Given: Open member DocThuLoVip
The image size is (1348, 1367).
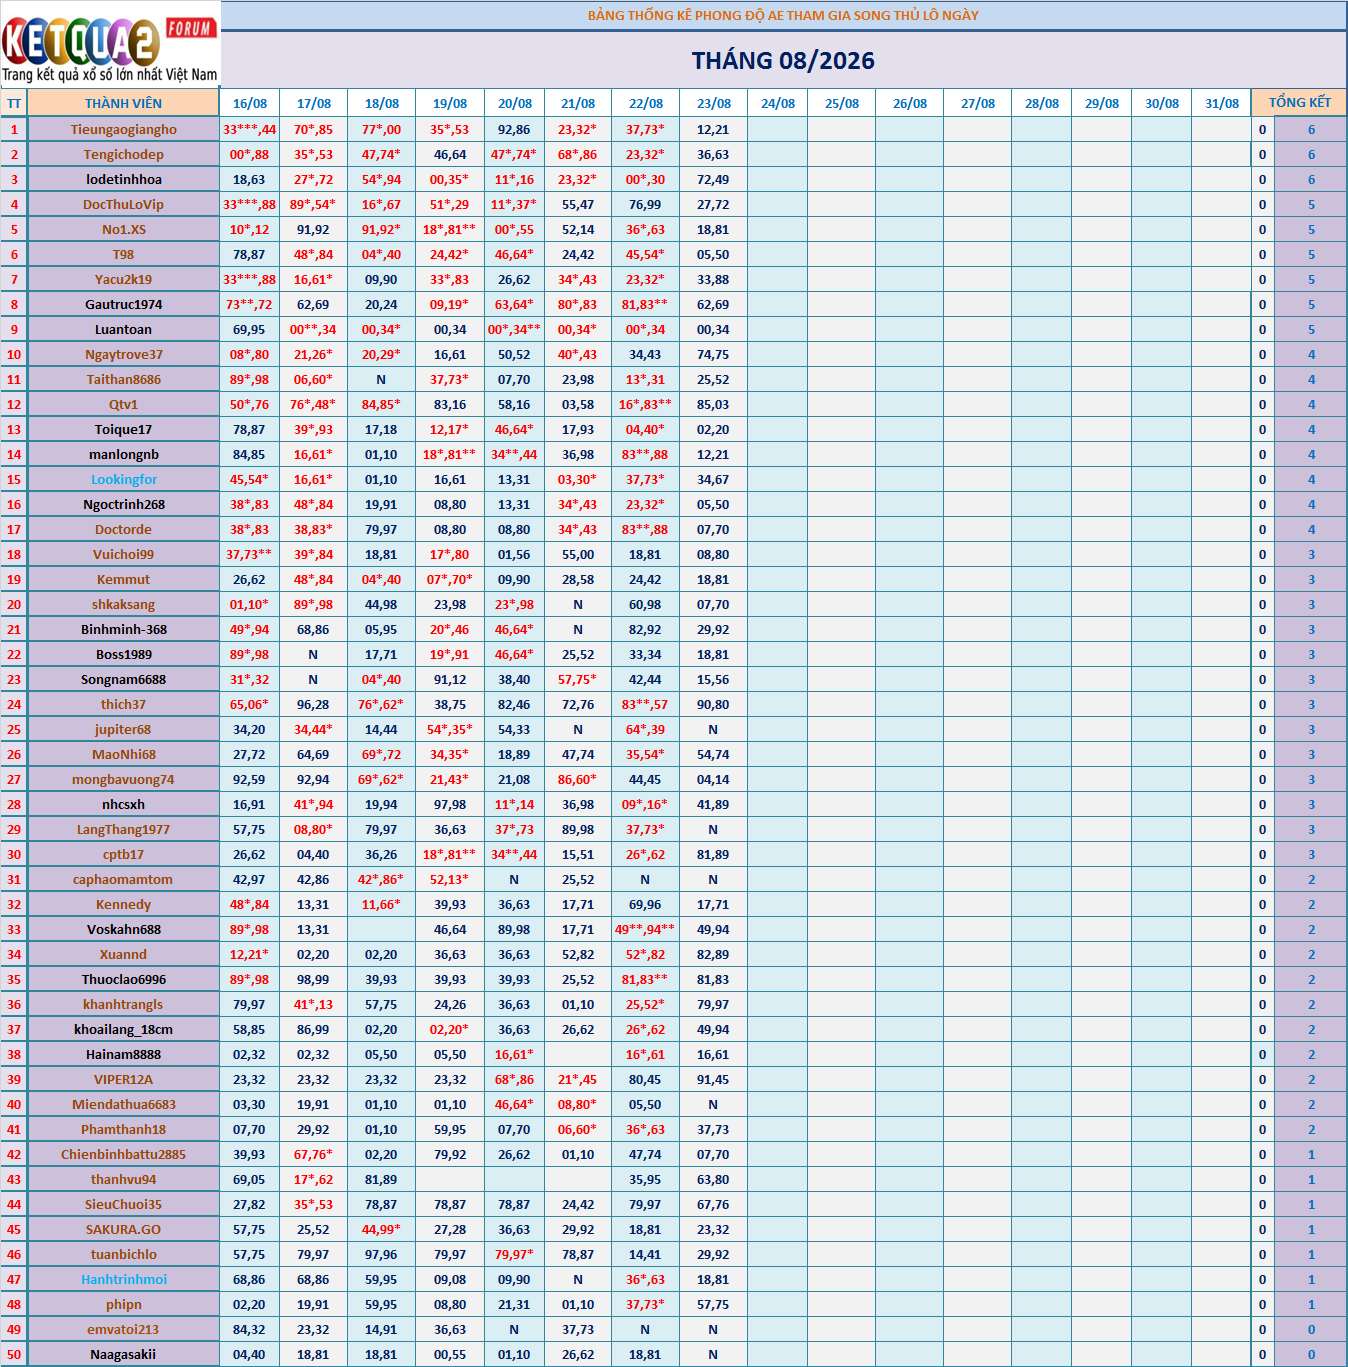Looking at the screenshot, I should point(123,204).
